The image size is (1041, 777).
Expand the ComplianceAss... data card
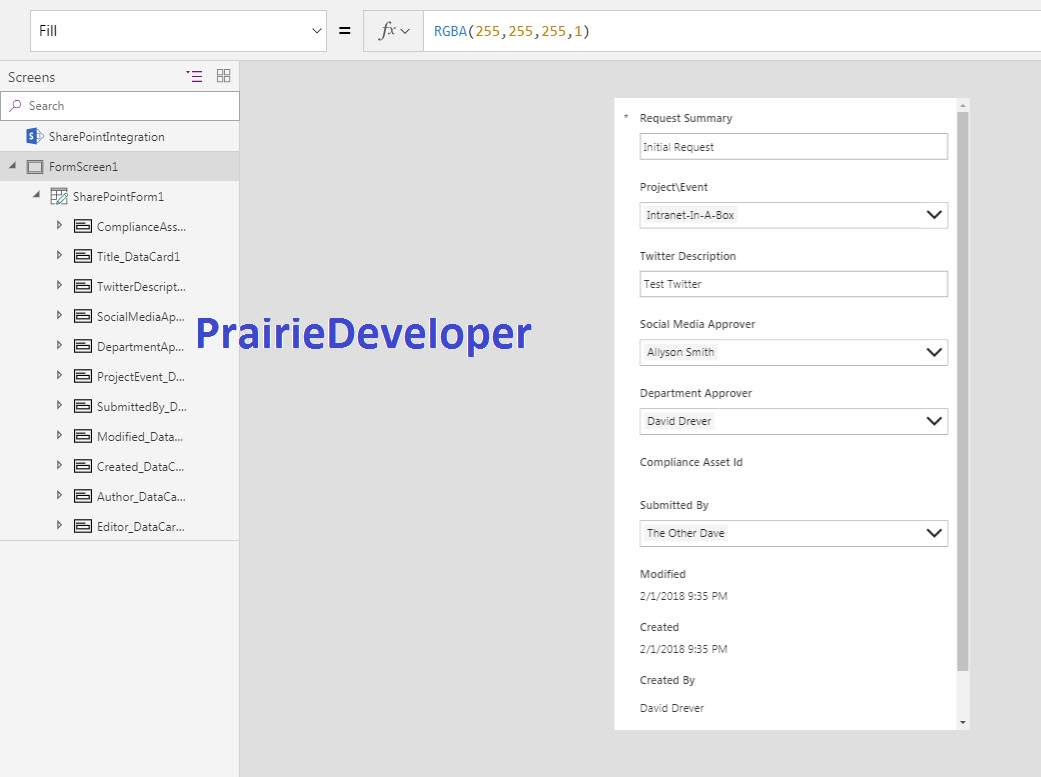pos(59,225)
